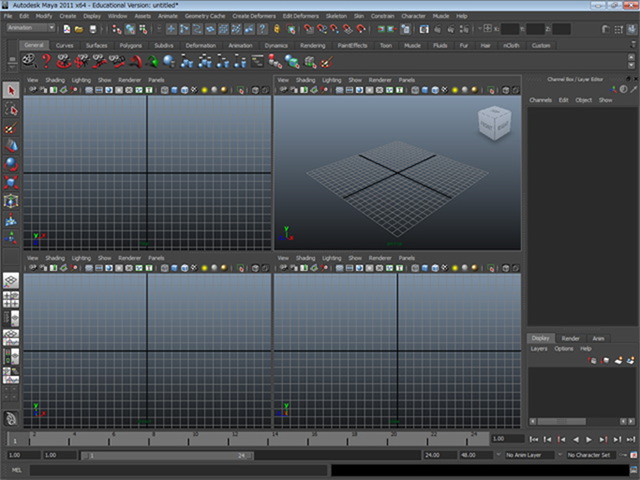Click the ViewCube in perspective viewport
The width and height of the screenshot is (640, 480).
pos(494,123)
